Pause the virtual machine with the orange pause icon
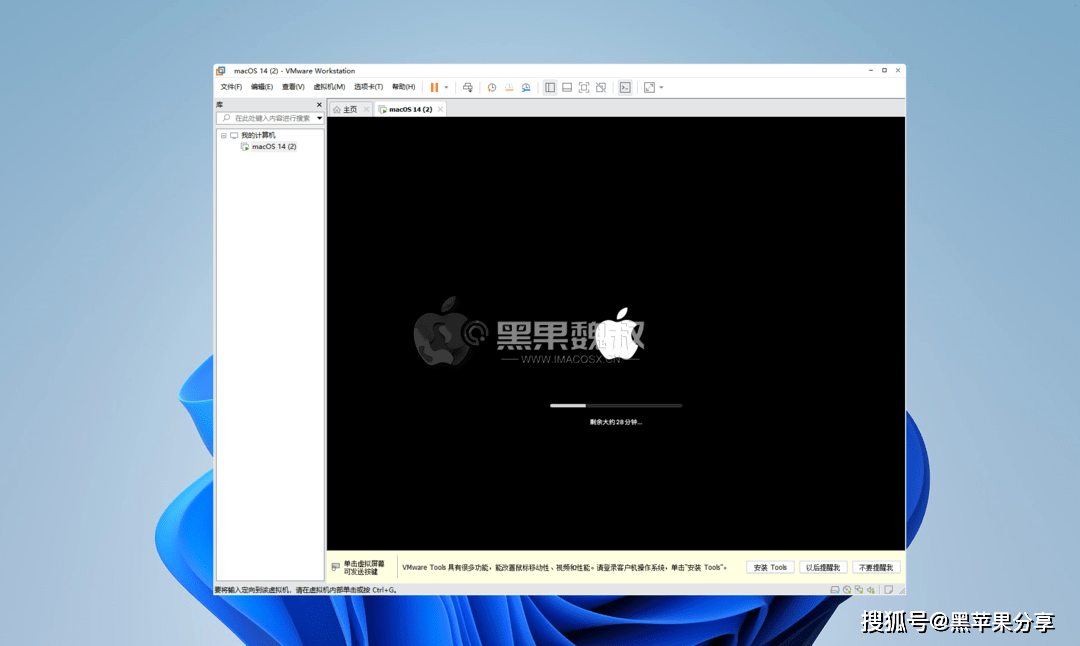The image size is (1080, 646). click(434, 87)
